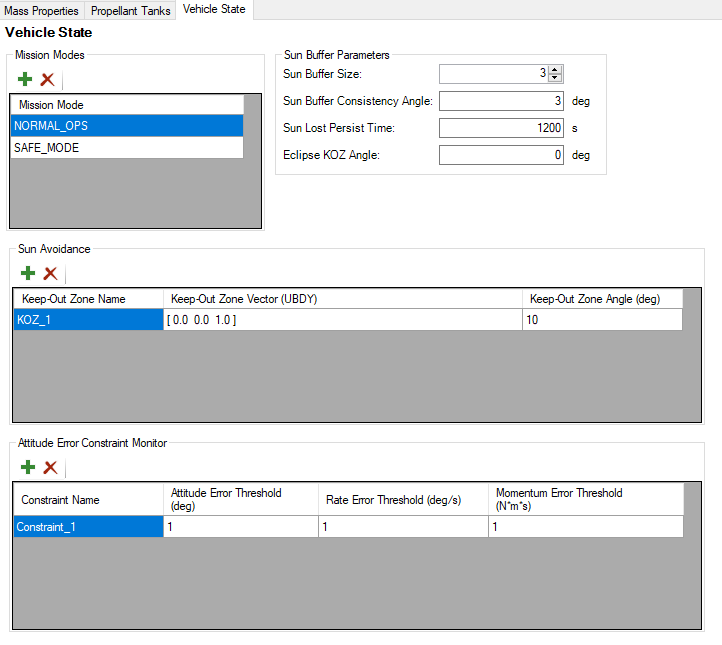Increase Sun Buffer Size with up arrow

(x=556, y=70)
